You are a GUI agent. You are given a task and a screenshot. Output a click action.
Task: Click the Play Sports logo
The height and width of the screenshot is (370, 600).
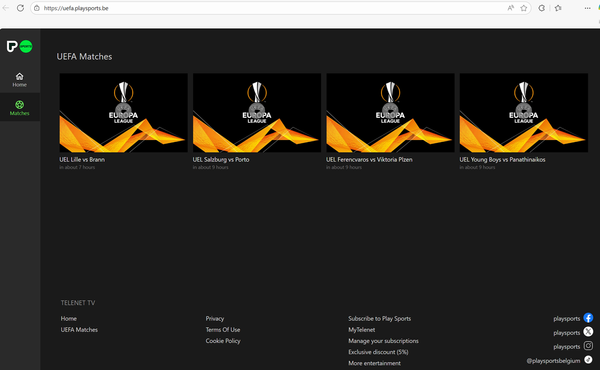[x=20, y=46]
